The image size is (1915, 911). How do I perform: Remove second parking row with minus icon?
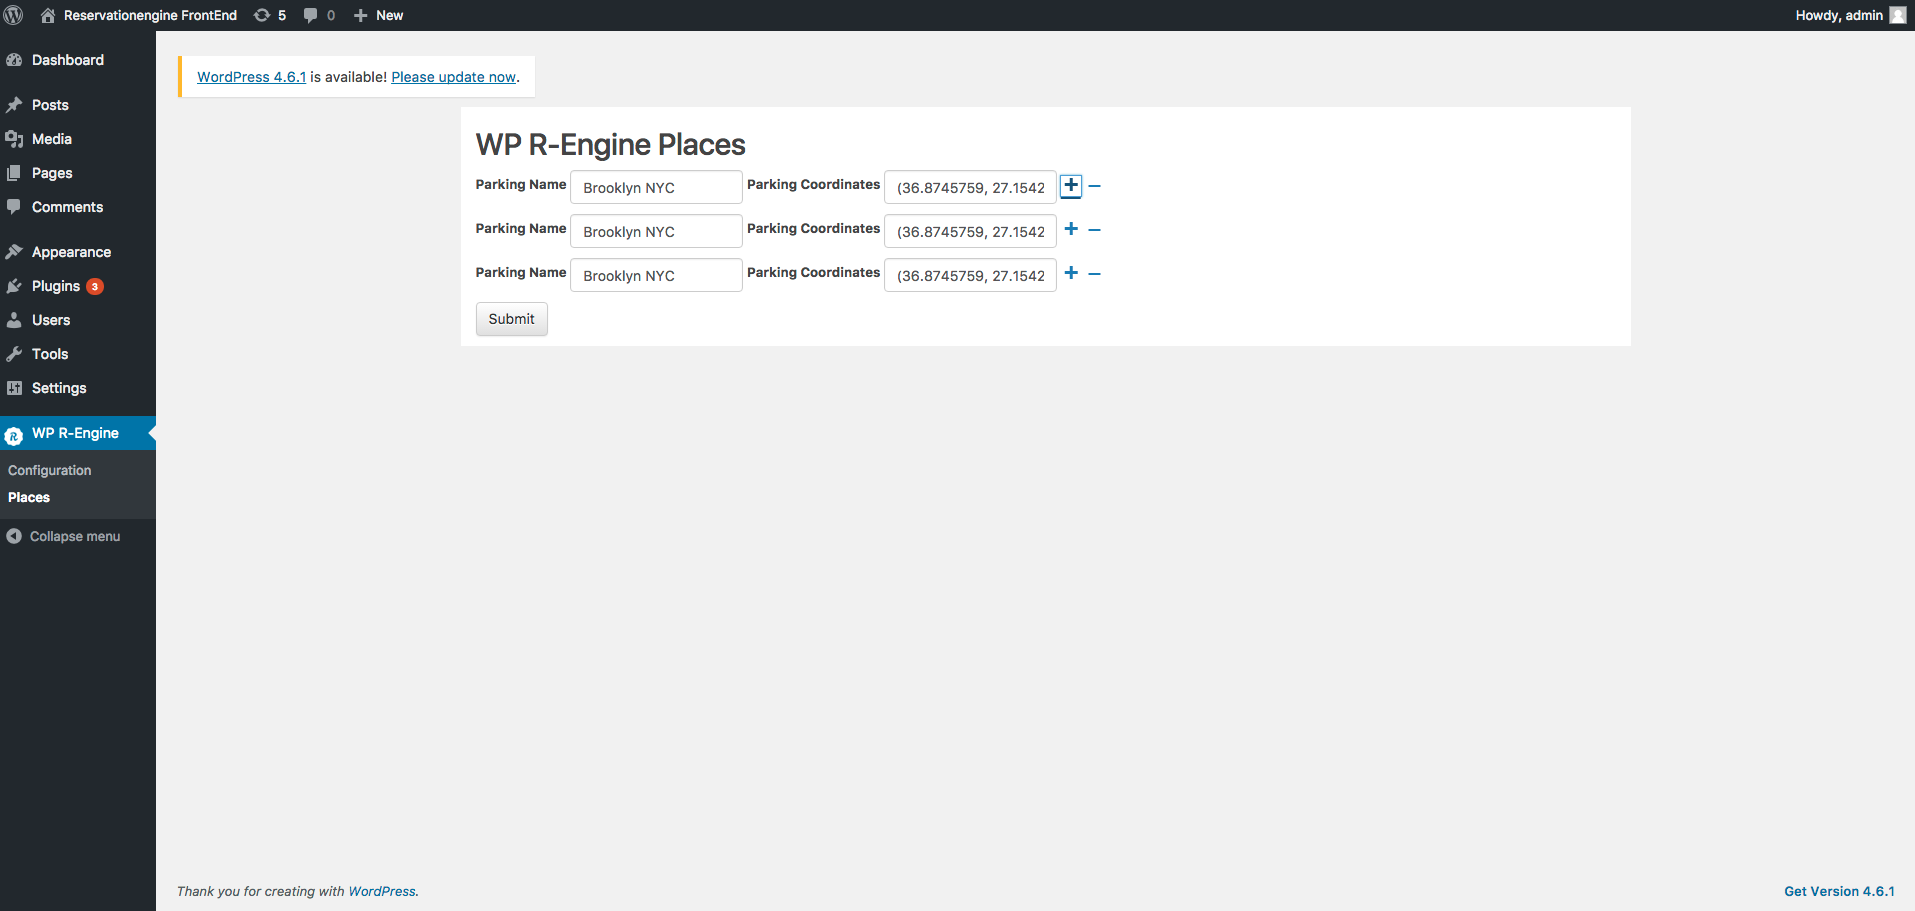1095,230
